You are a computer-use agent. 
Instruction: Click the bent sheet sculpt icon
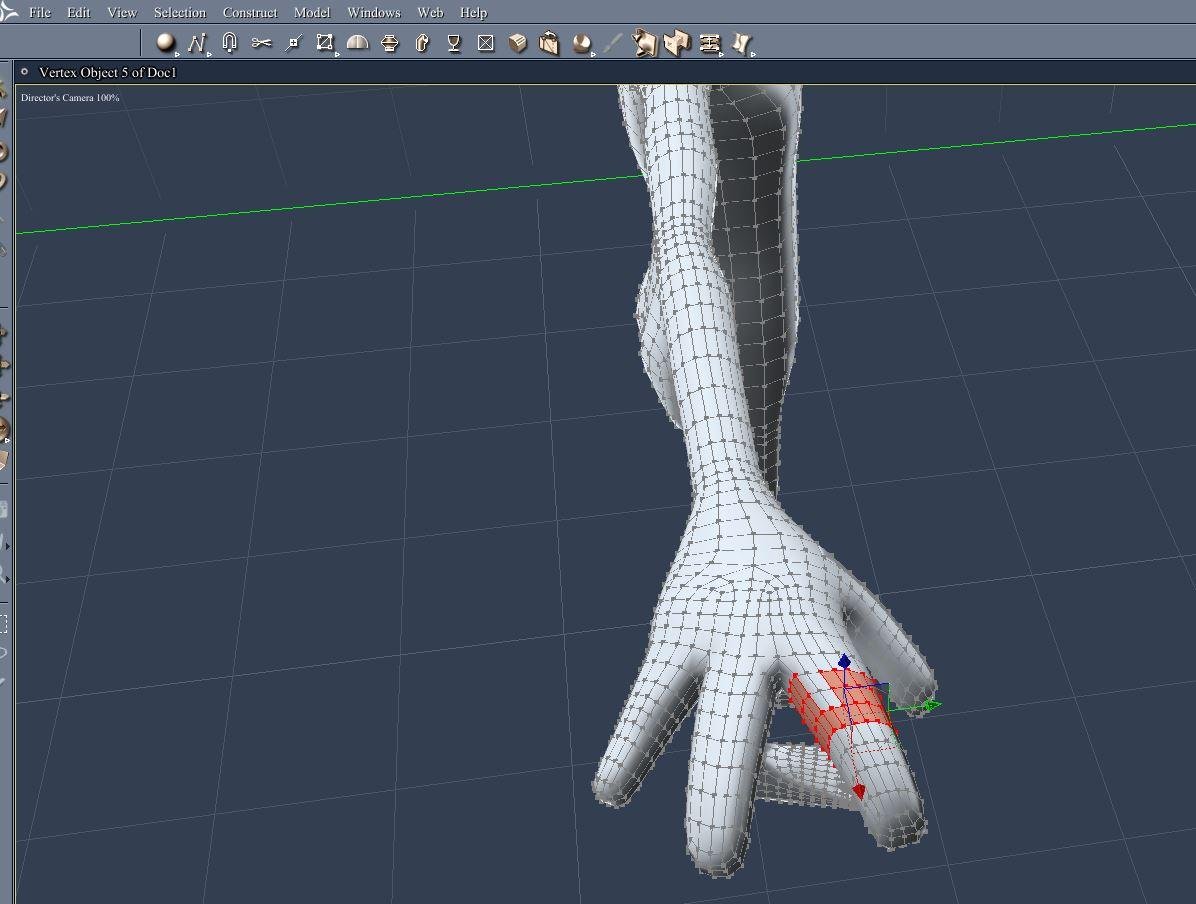coord(645,43)
